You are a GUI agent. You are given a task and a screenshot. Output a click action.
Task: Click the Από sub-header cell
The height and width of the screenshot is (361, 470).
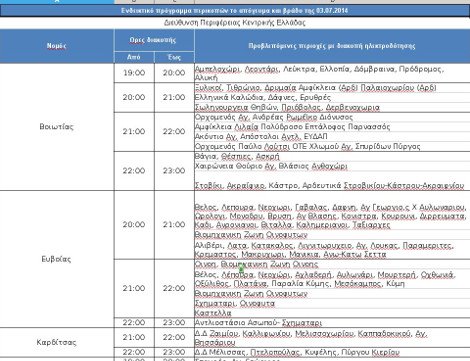pyautogui.click(x=134, y=57)
